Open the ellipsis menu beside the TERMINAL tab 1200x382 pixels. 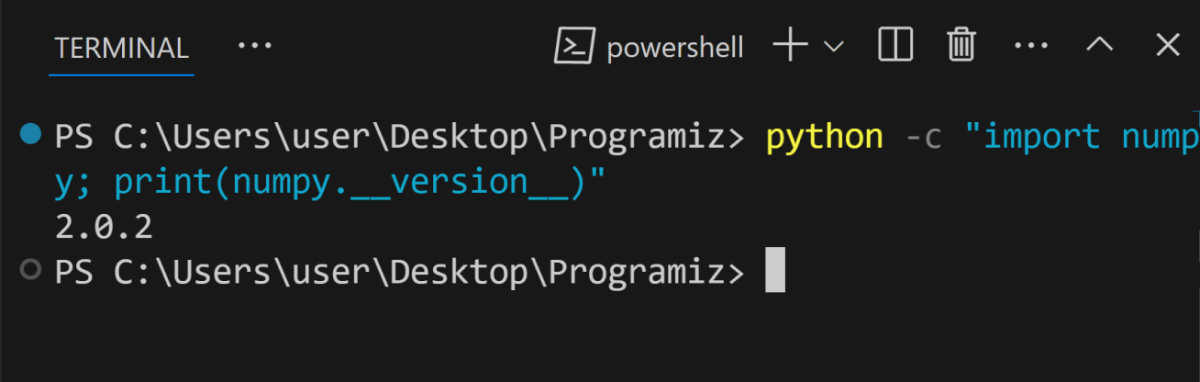(x=255, y=46)
